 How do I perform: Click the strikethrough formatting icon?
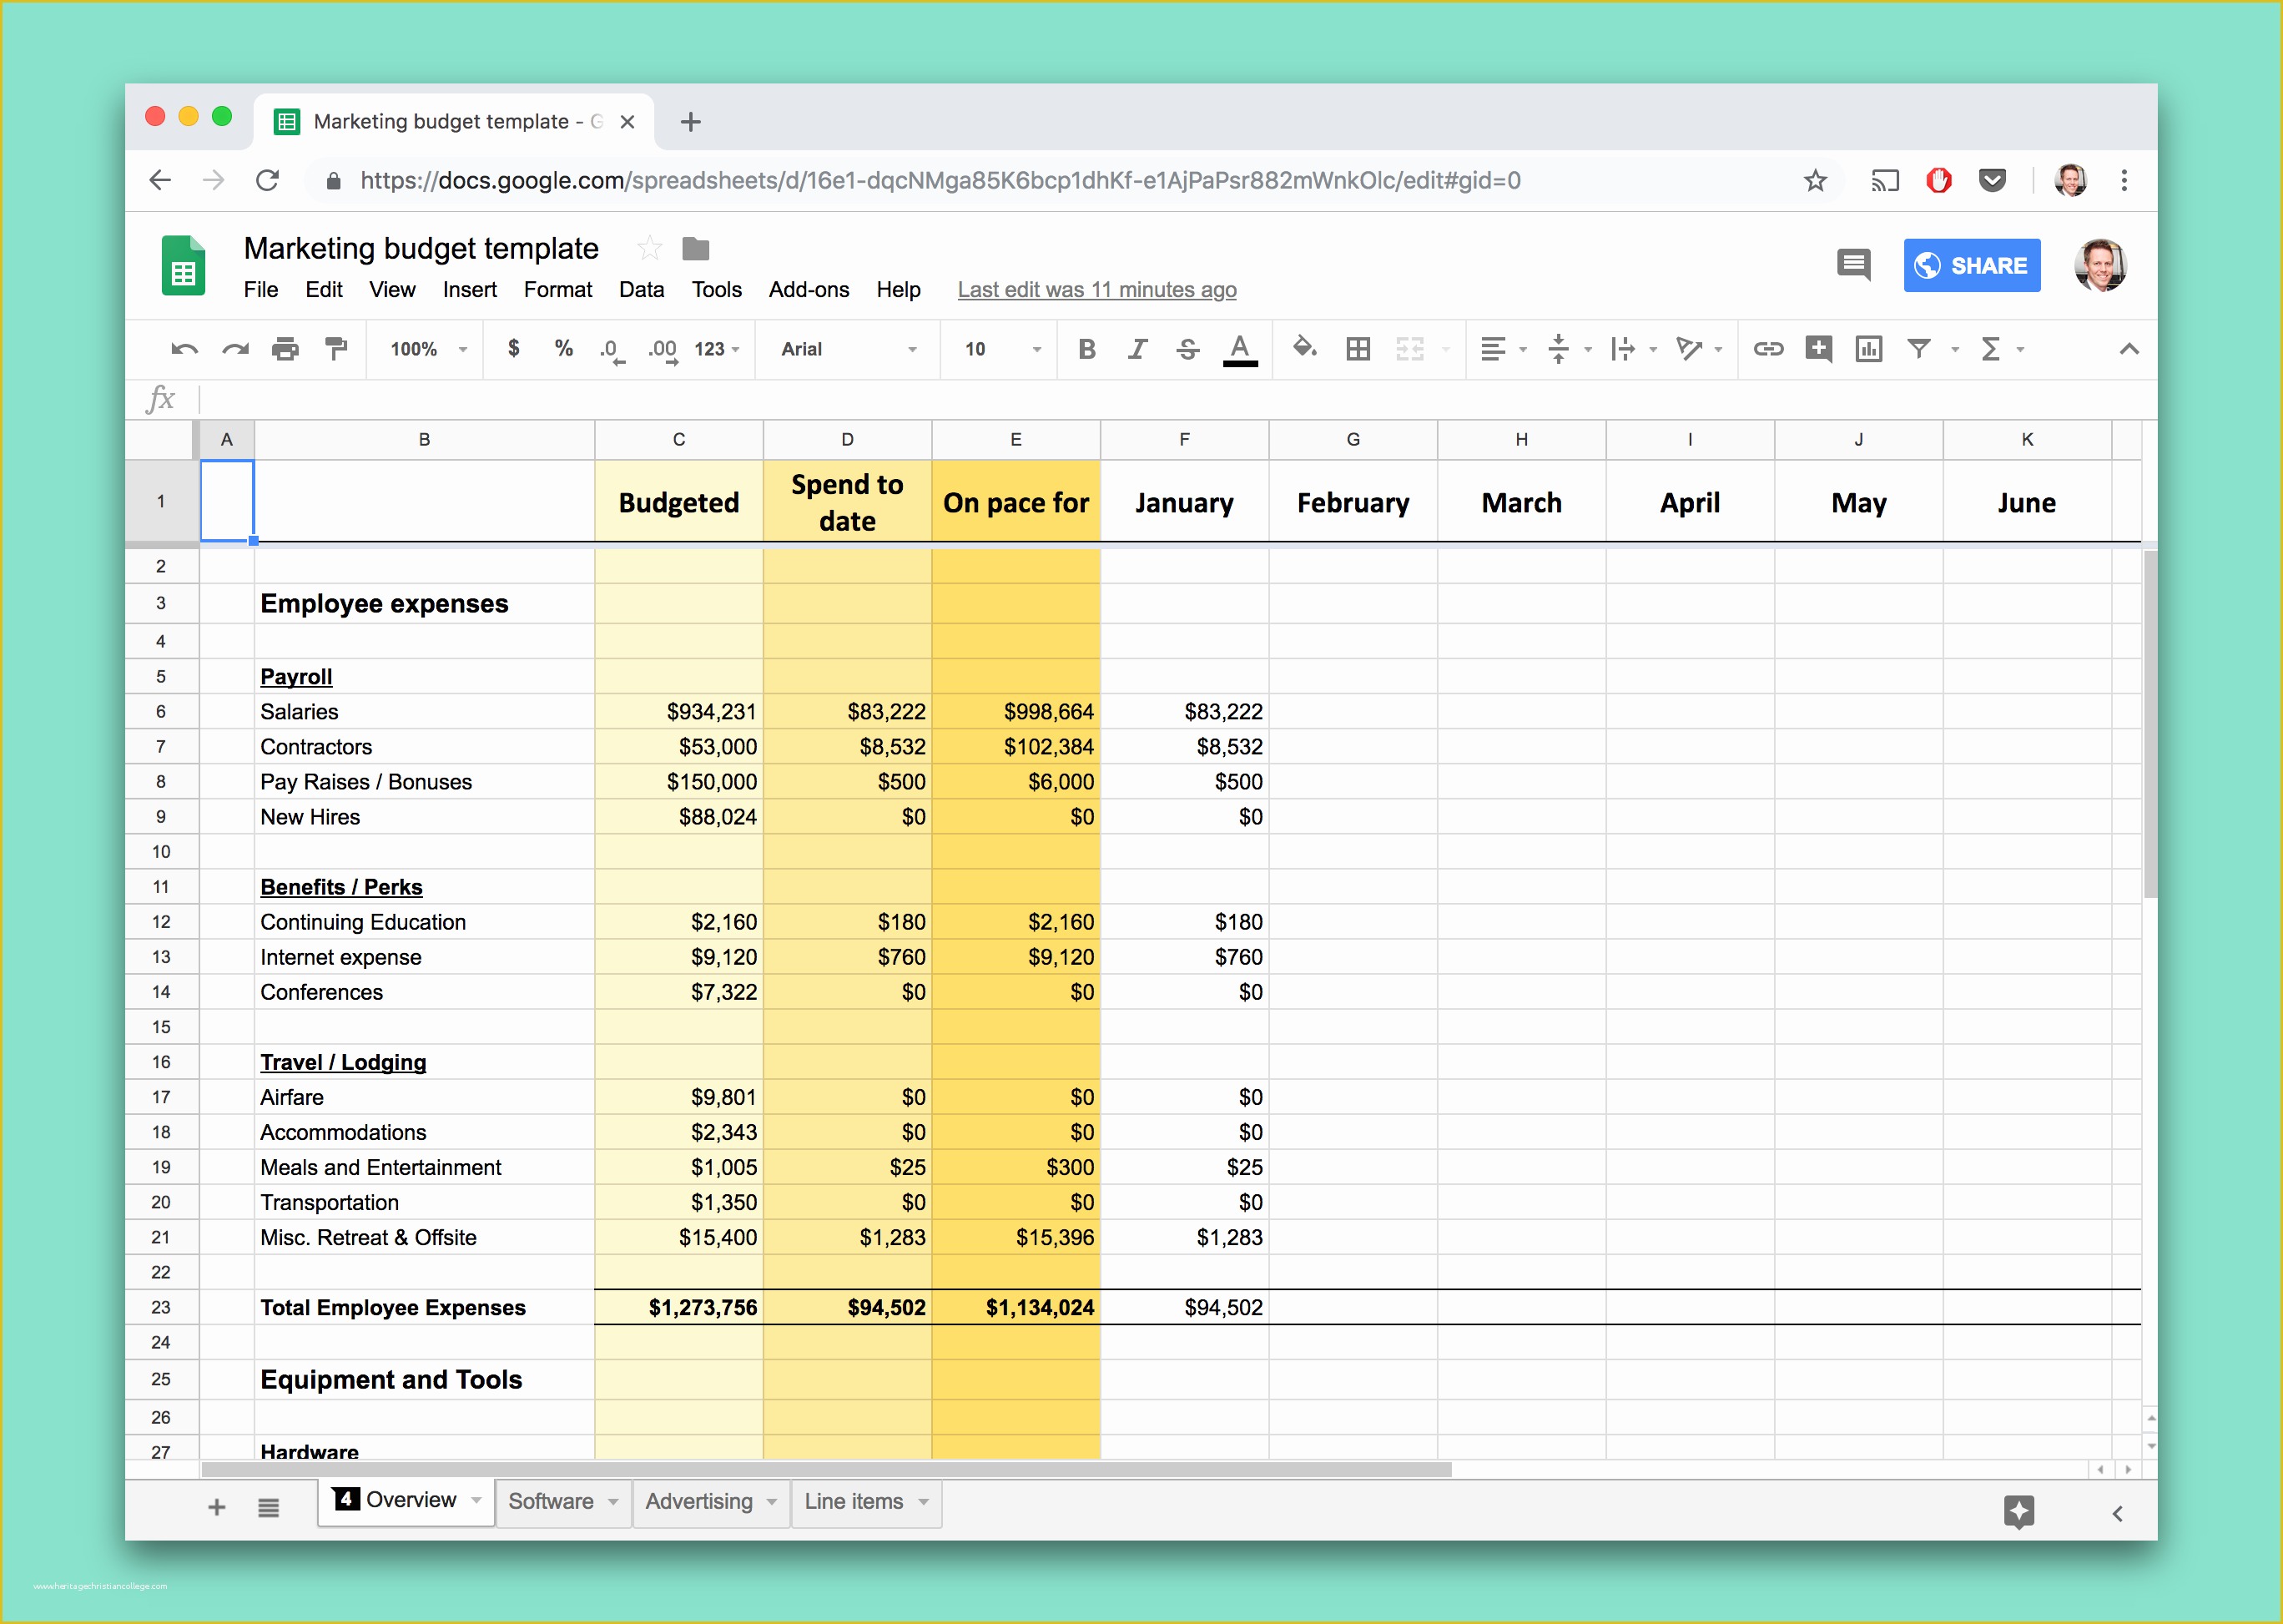(1179, 353)
